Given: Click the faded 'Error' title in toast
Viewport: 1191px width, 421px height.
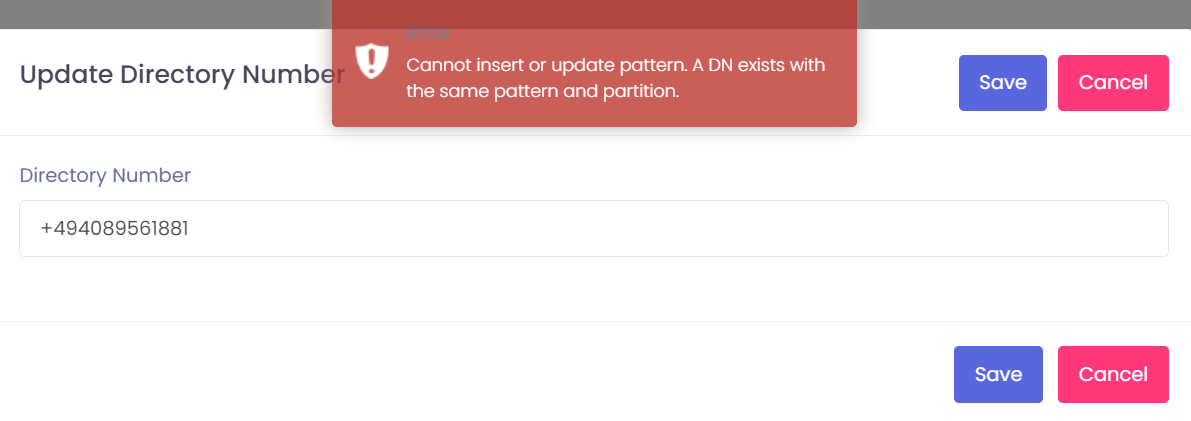Looking at the screenshot, I should pos(426,32).
